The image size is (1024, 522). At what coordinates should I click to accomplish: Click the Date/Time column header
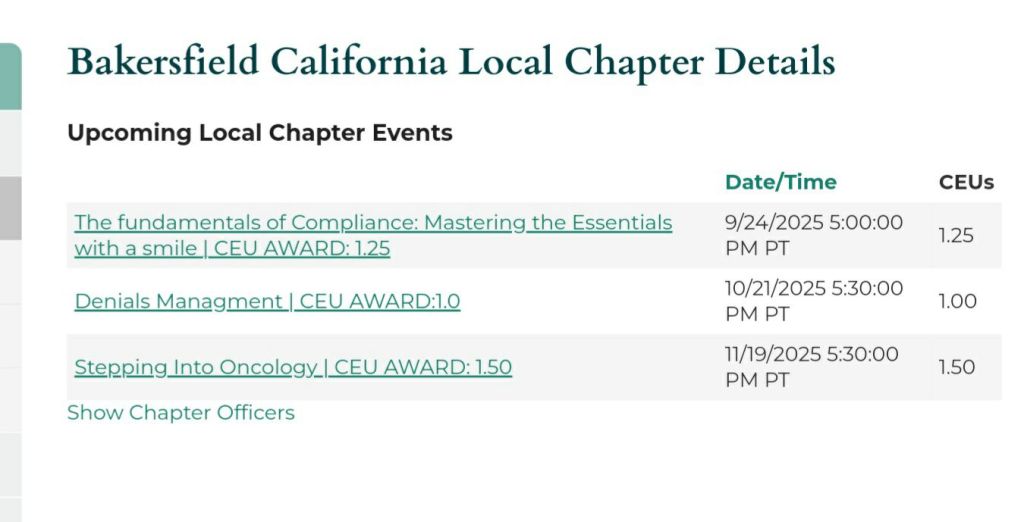coord(780,182)
